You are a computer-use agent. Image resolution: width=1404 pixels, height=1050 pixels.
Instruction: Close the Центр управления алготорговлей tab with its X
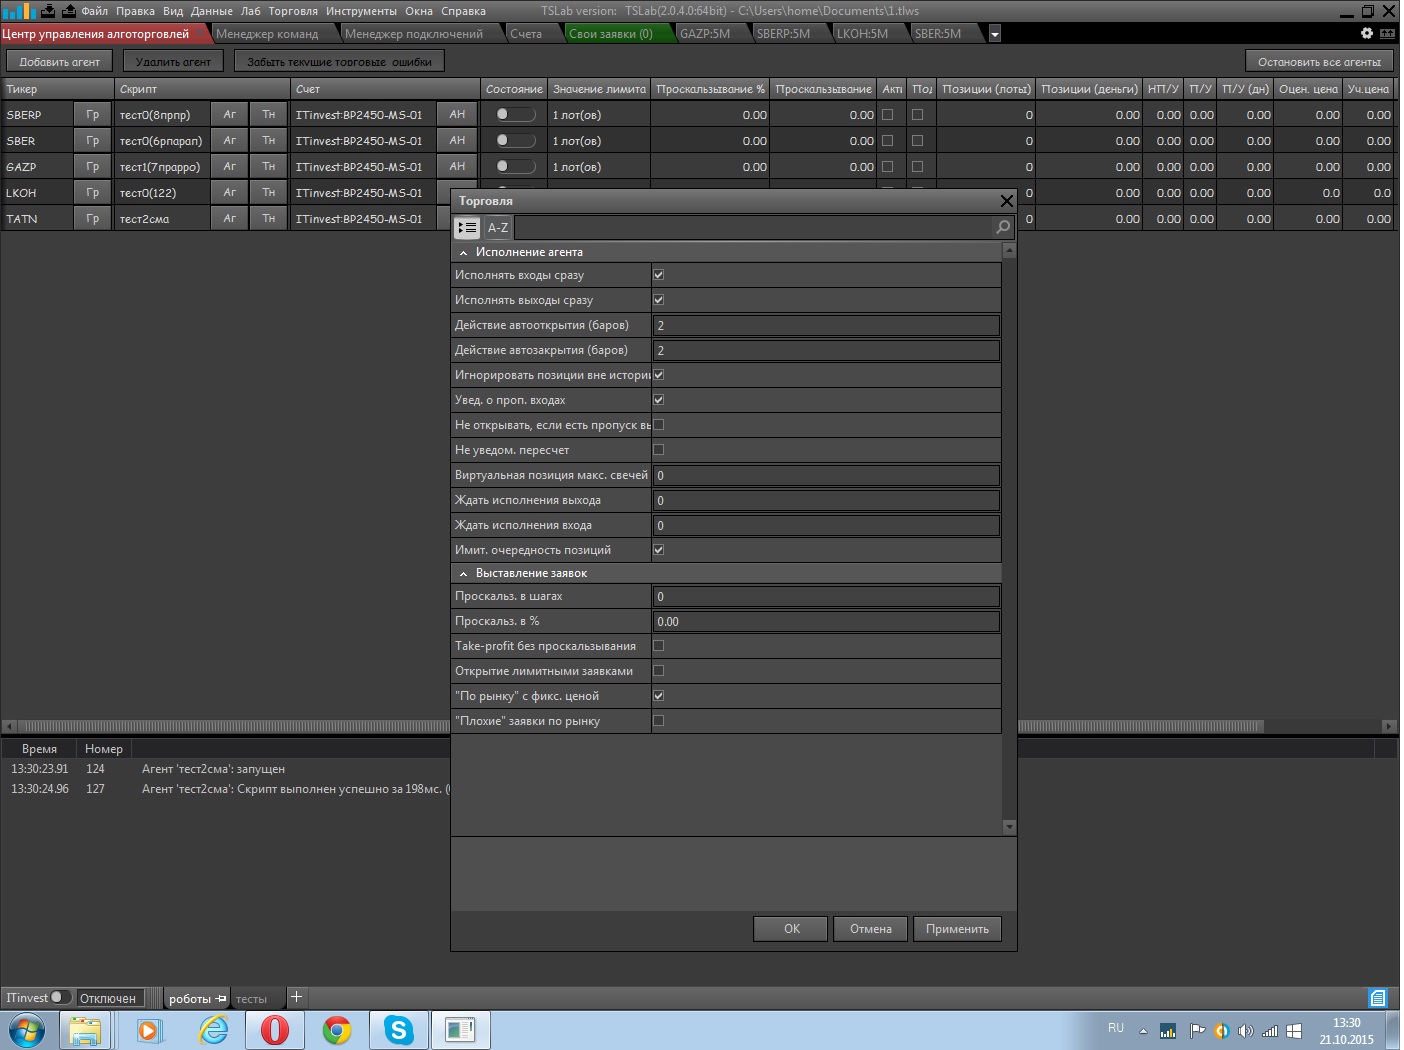click(x=201, y=34)
